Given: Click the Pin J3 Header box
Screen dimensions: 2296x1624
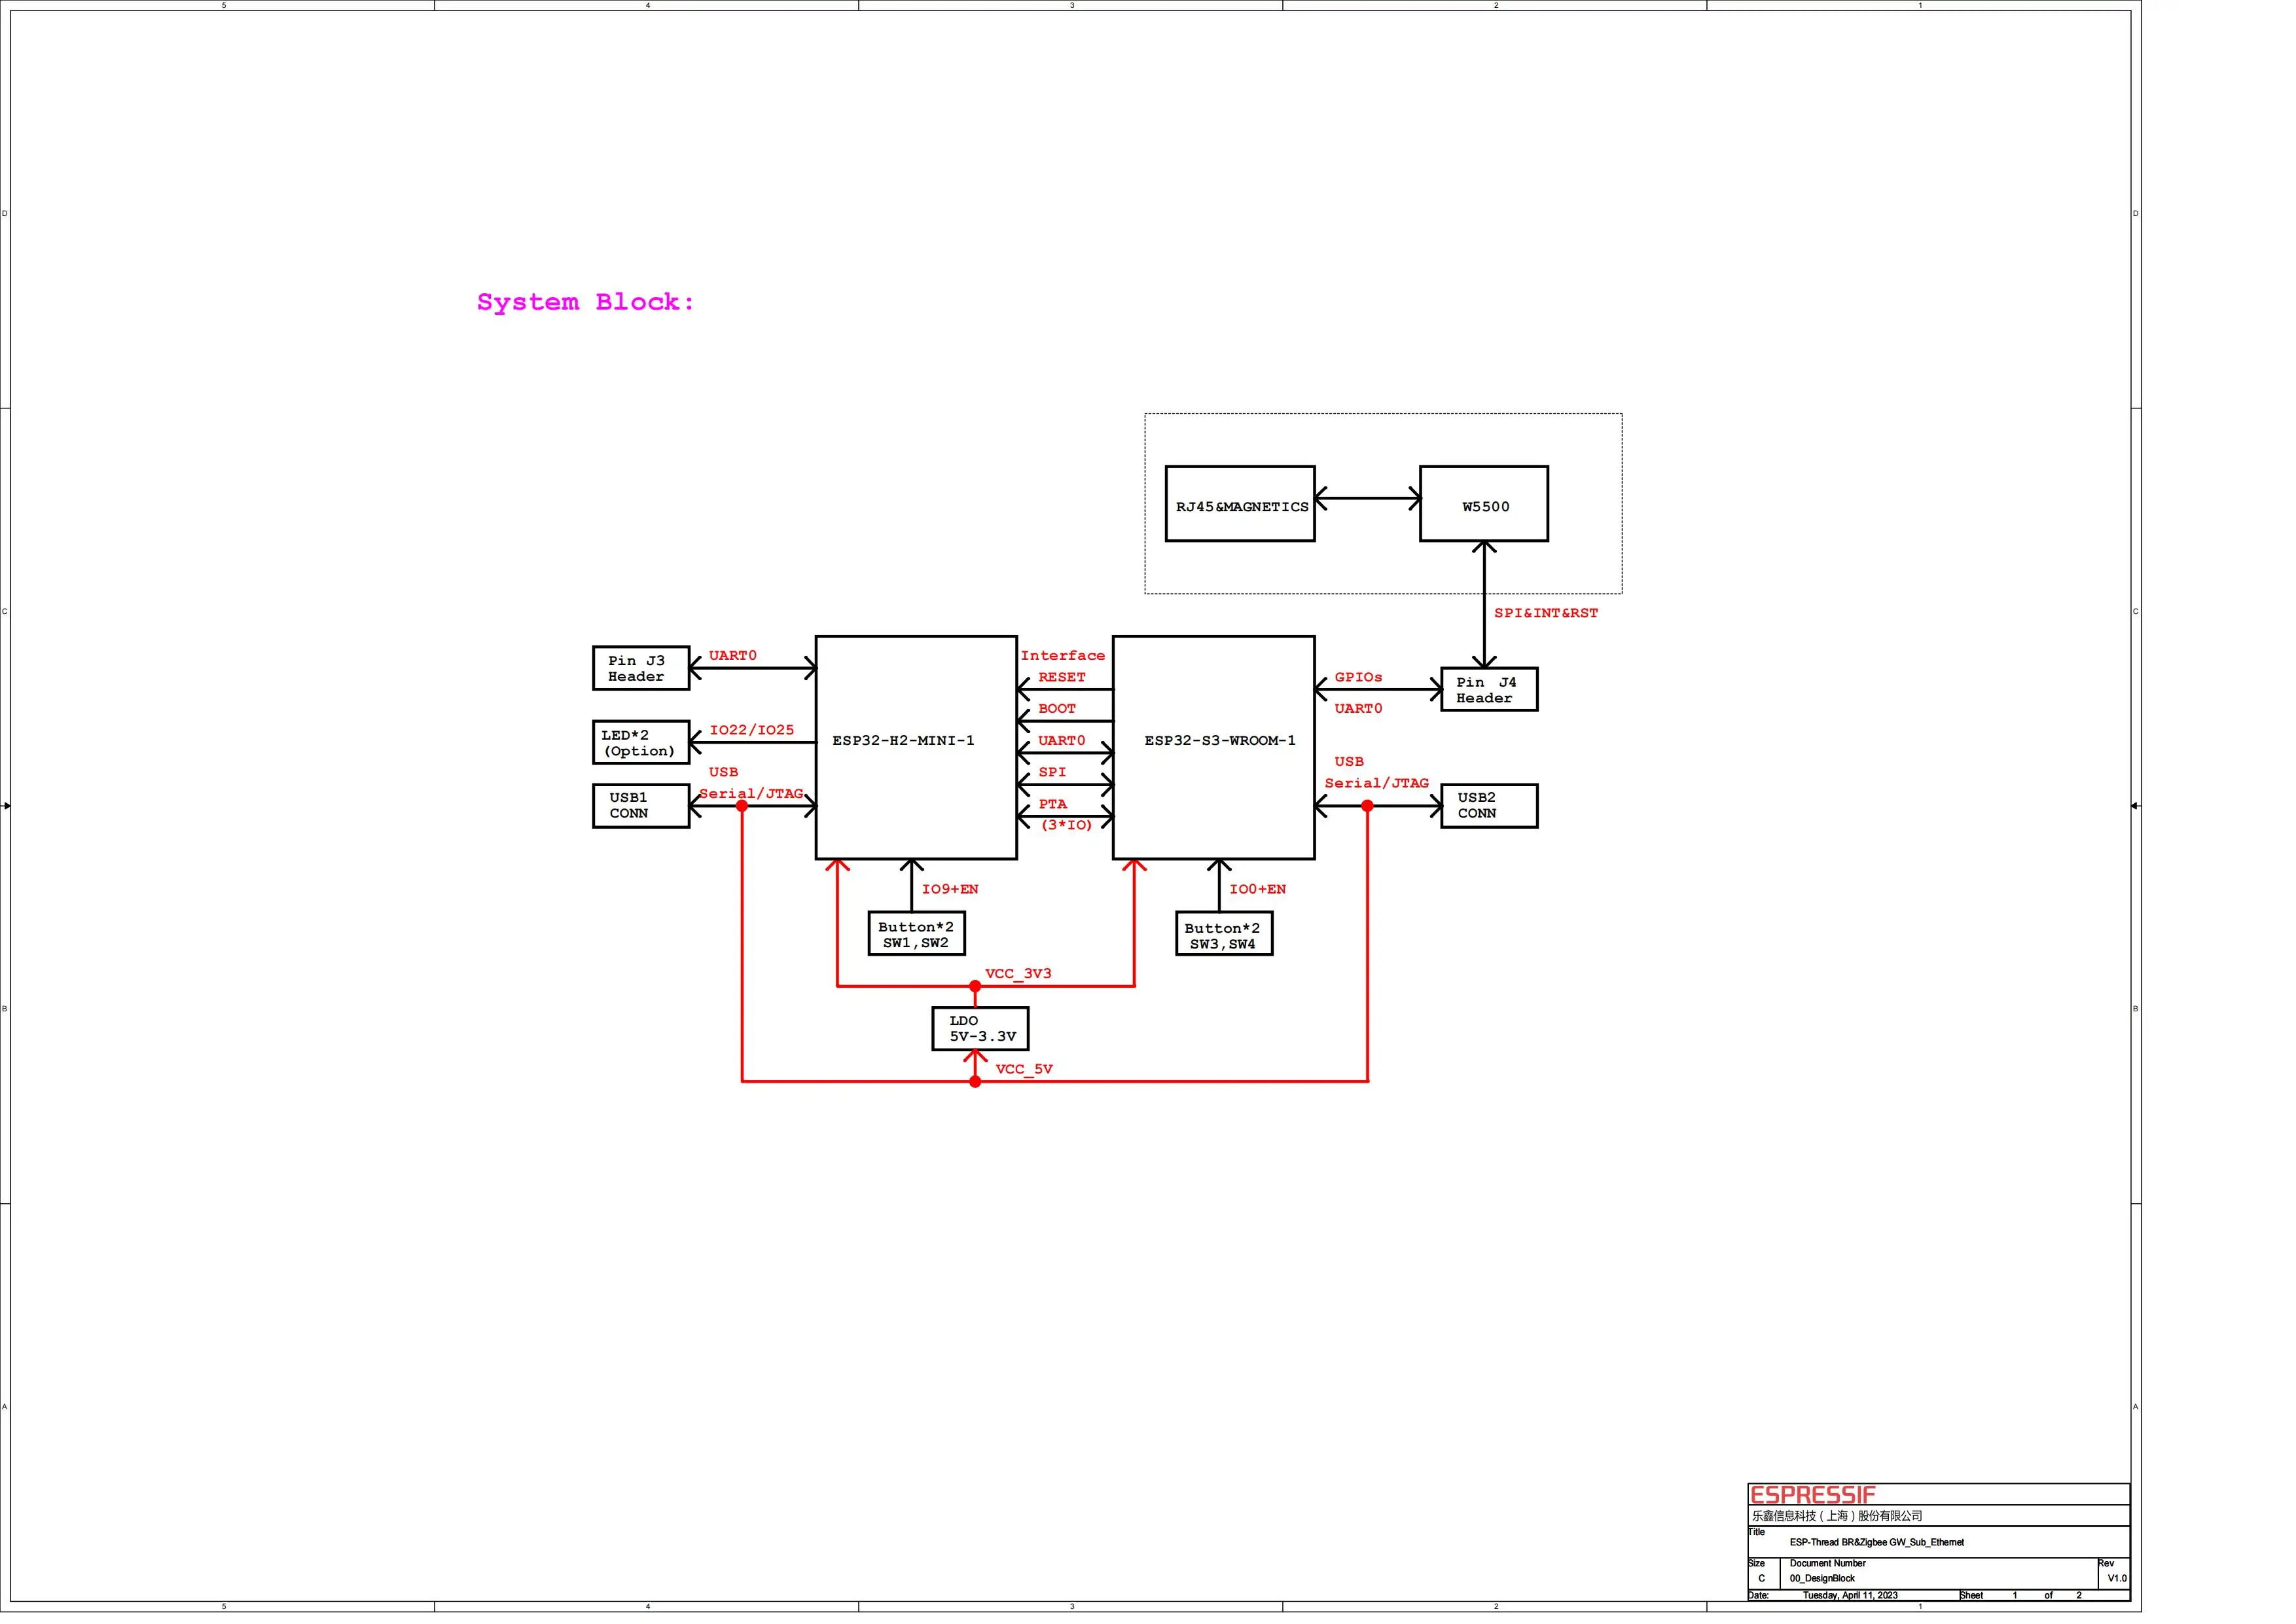Looking at the screenshot, I should point(641,668).
